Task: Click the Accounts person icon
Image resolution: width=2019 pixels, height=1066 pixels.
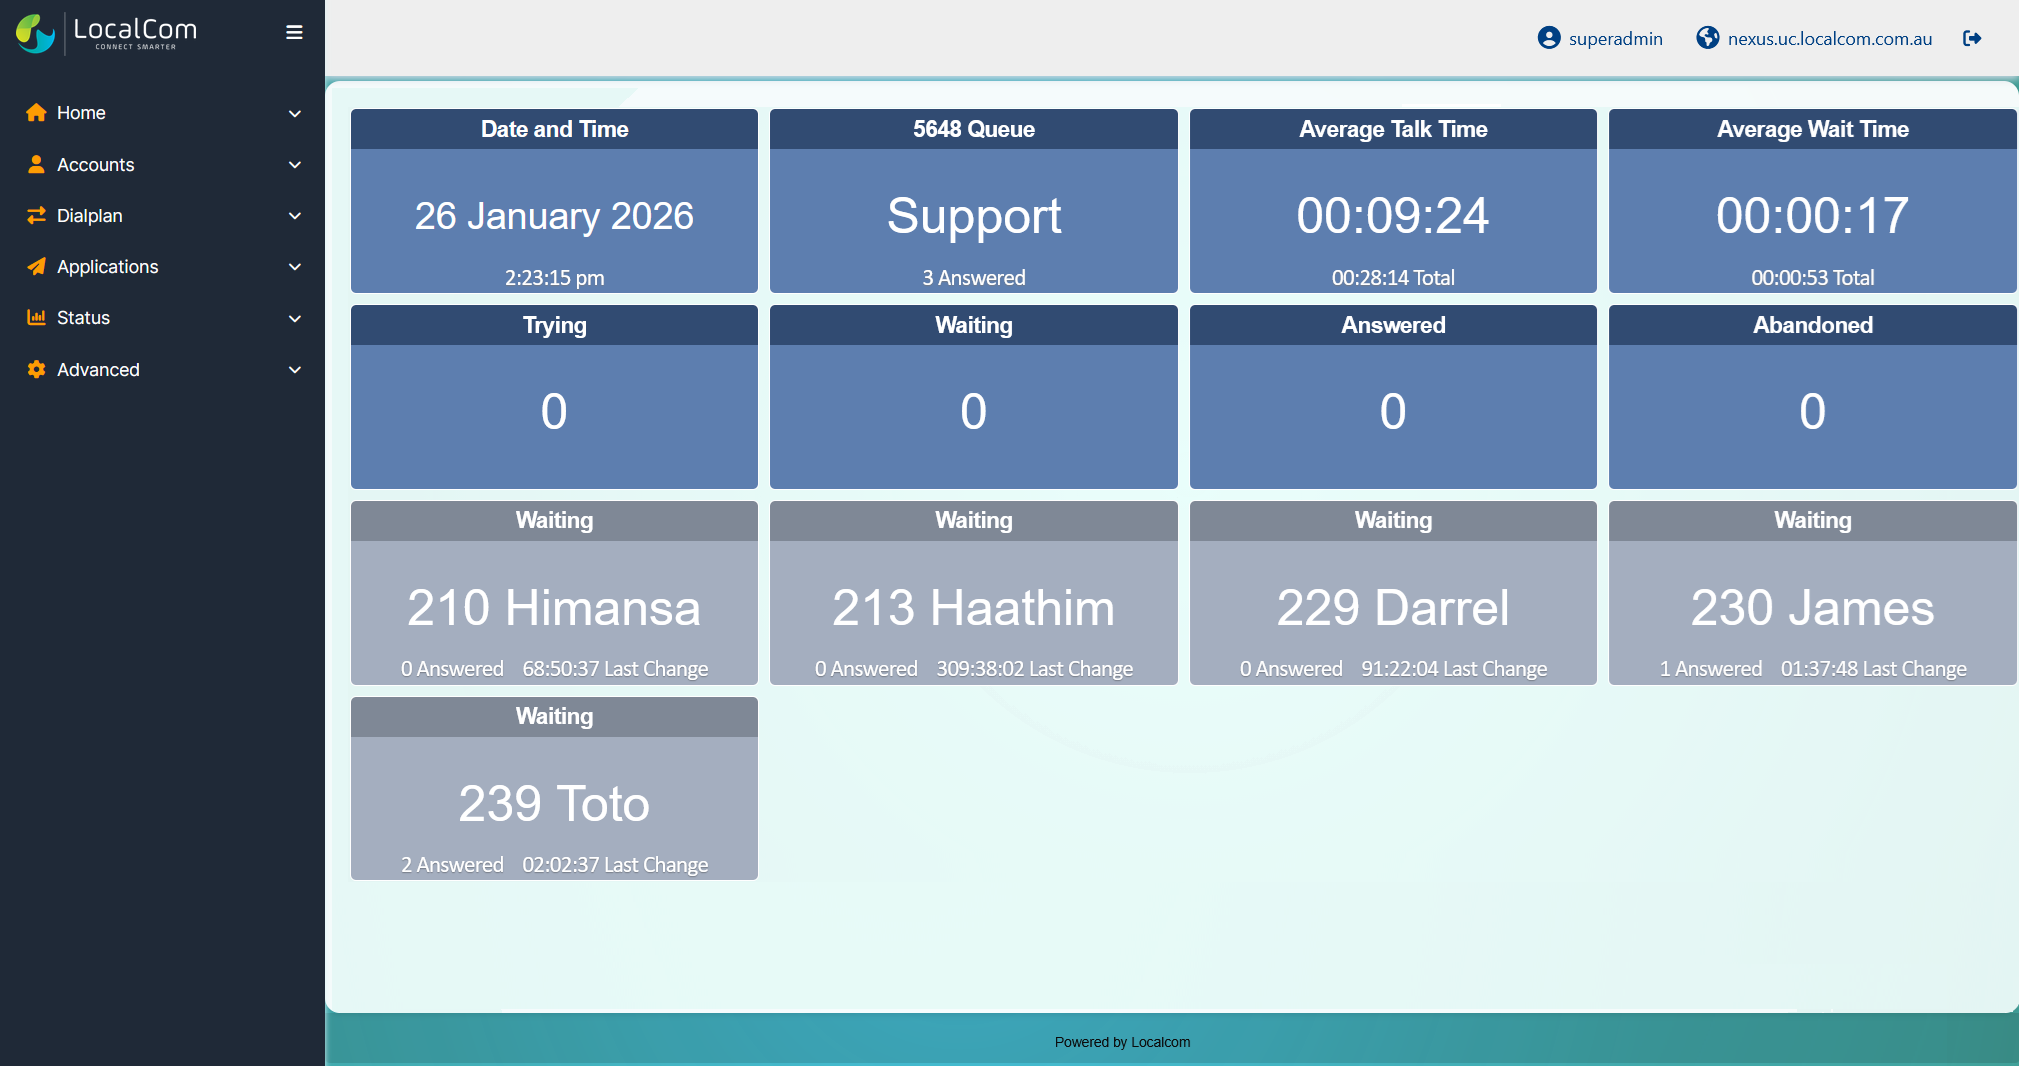Action: point(36,165)
